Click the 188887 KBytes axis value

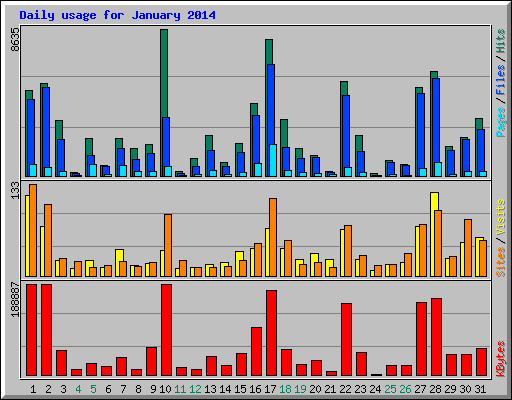click(x=15, y=300)
